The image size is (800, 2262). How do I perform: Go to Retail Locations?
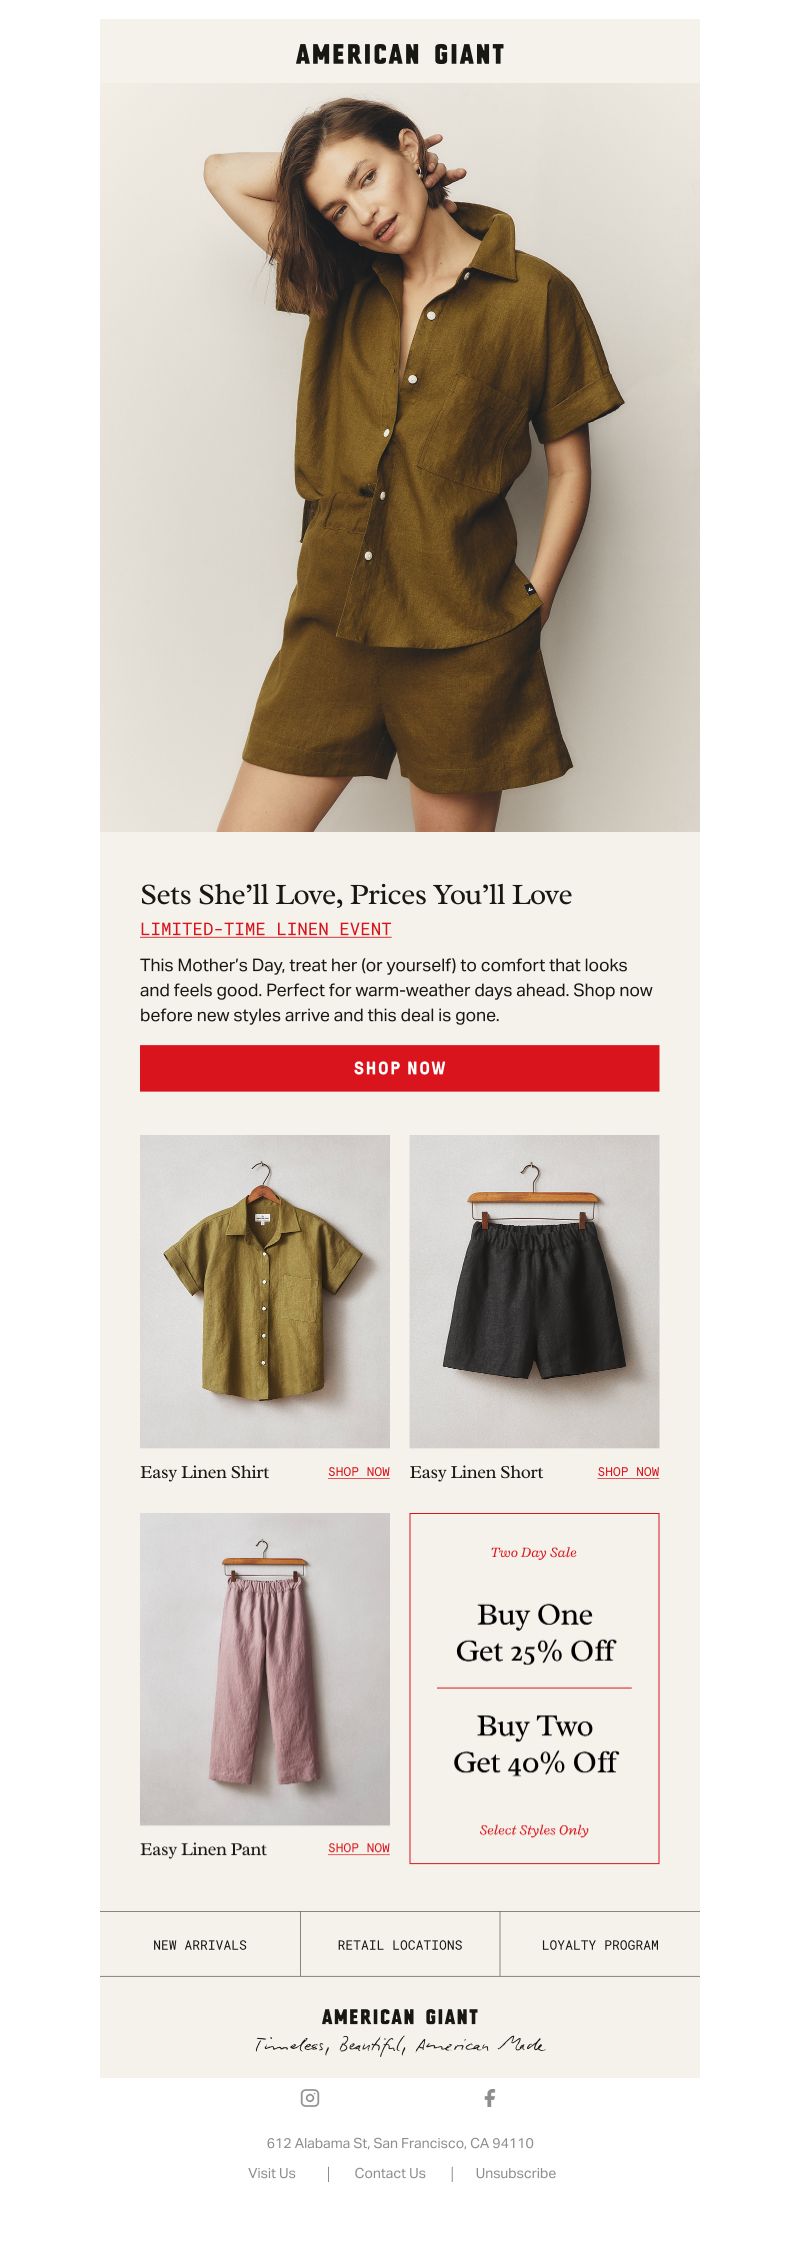[400, 1944]
